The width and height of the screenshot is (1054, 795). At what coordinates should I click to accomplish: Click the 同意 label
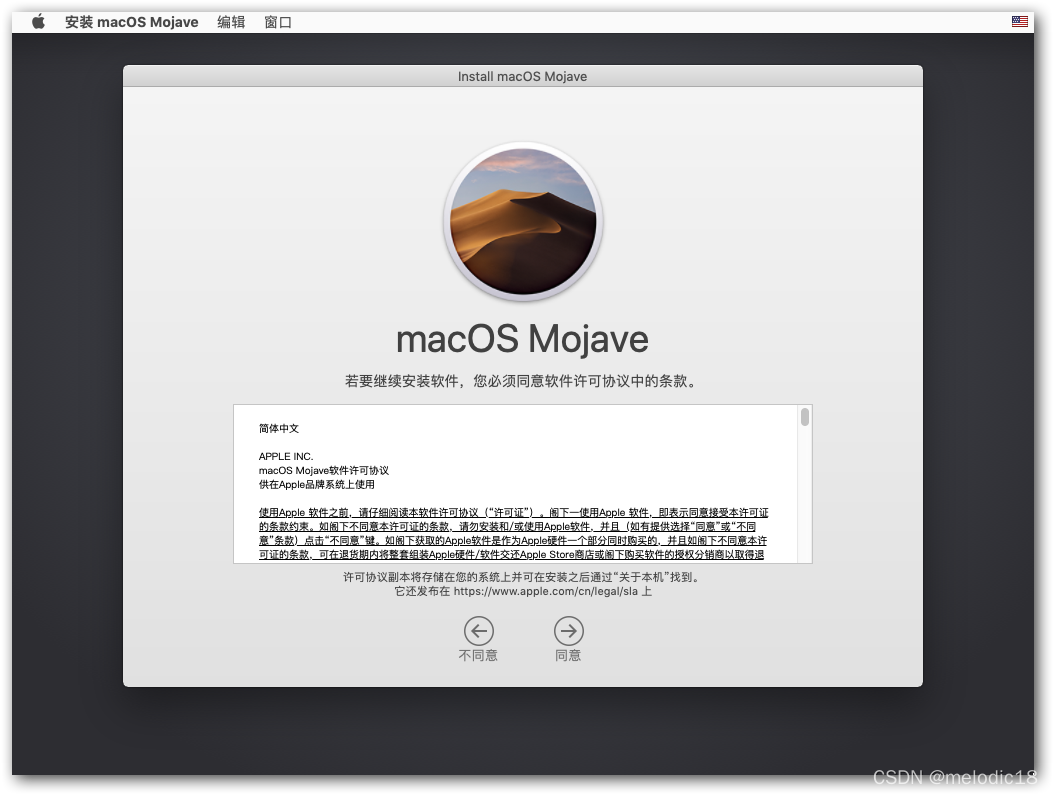568,655
